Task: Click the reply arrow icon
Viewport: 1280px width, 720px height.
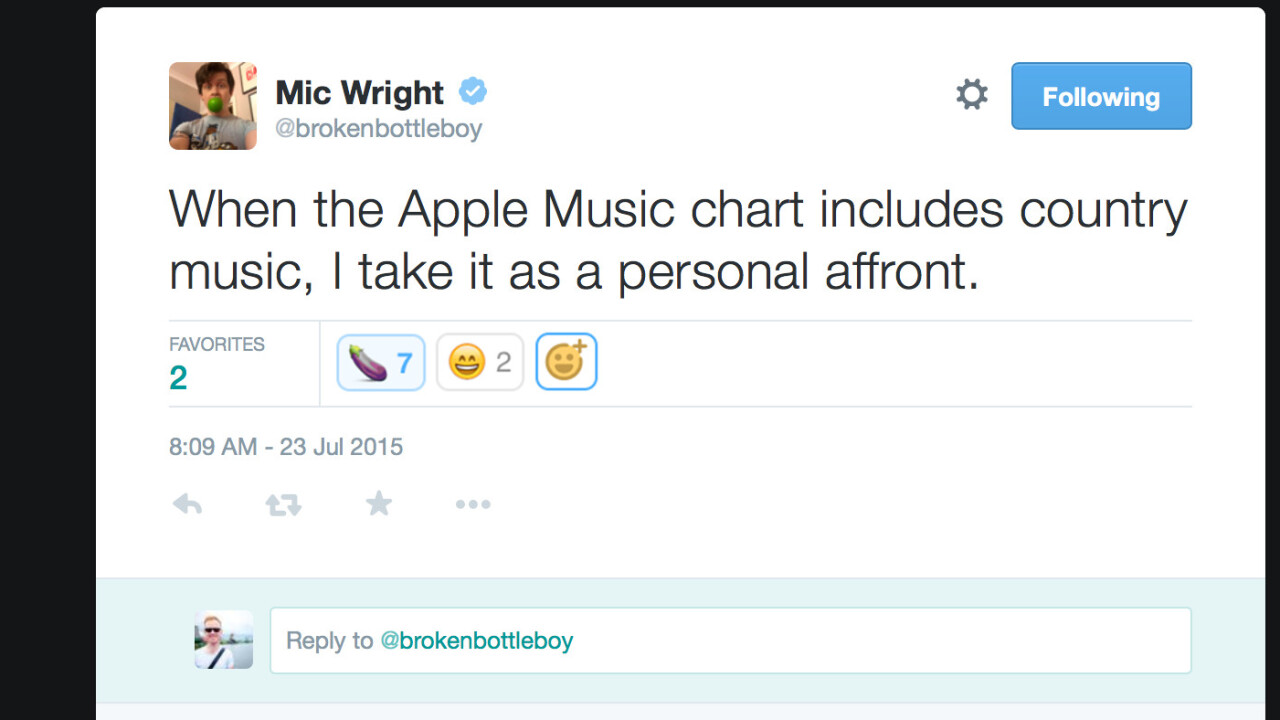Action: (187, 504)
